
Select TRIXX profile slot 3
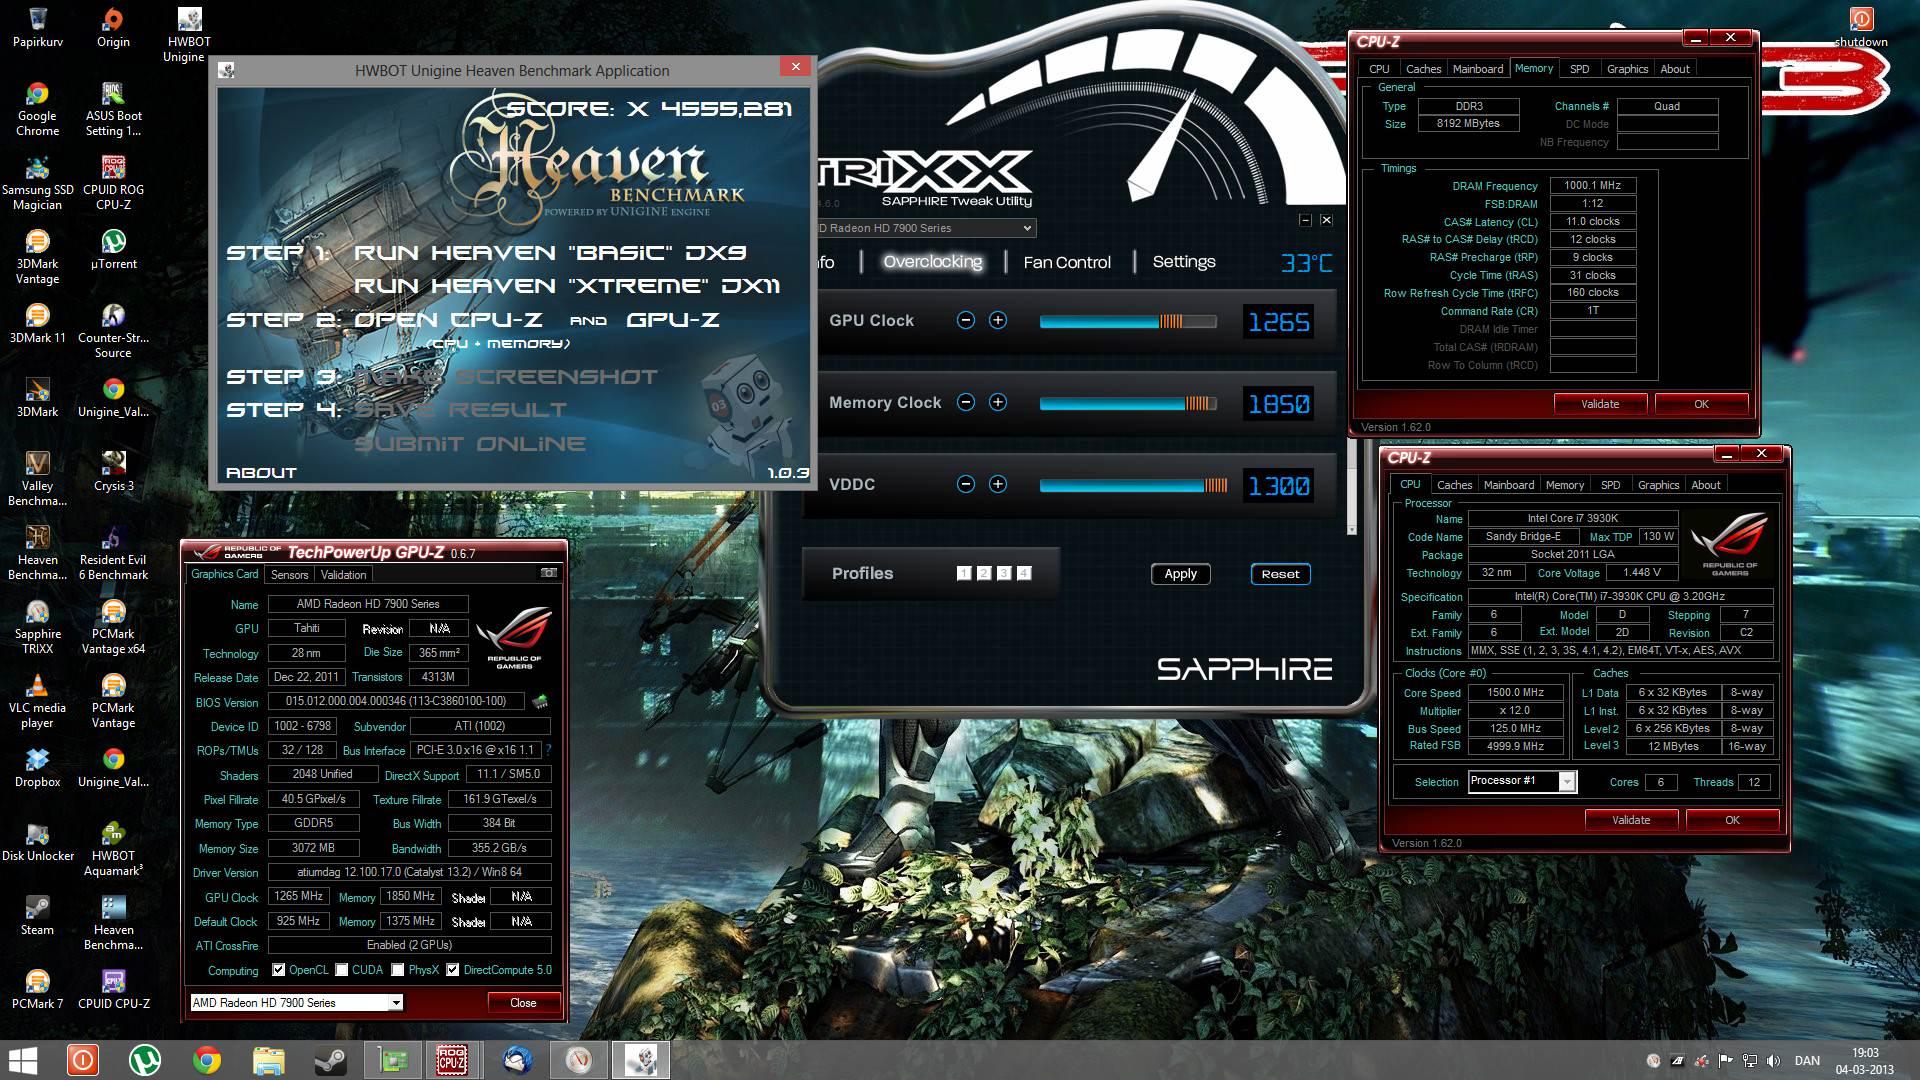(1004, 573)
